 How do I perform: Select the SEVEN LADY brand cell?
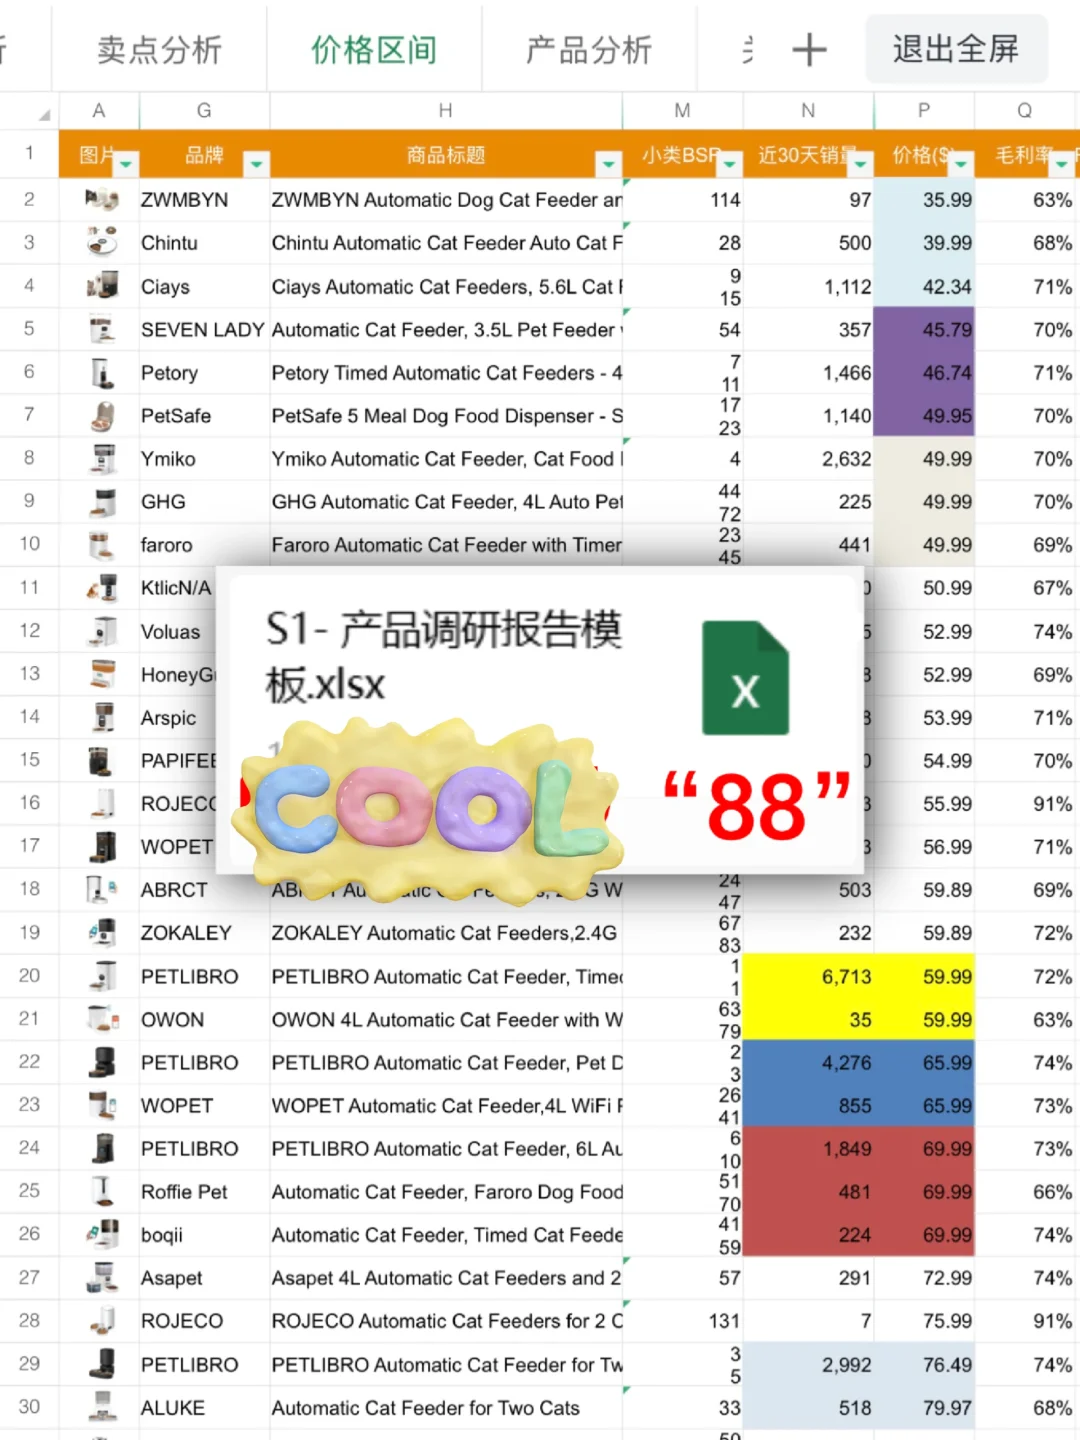coord(204,329)
